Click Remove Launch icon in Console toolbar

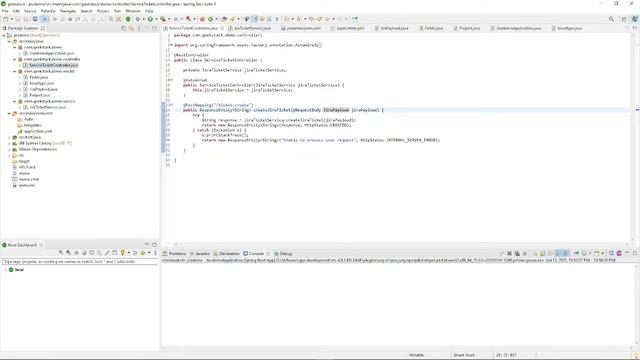(x=509, y=253)
